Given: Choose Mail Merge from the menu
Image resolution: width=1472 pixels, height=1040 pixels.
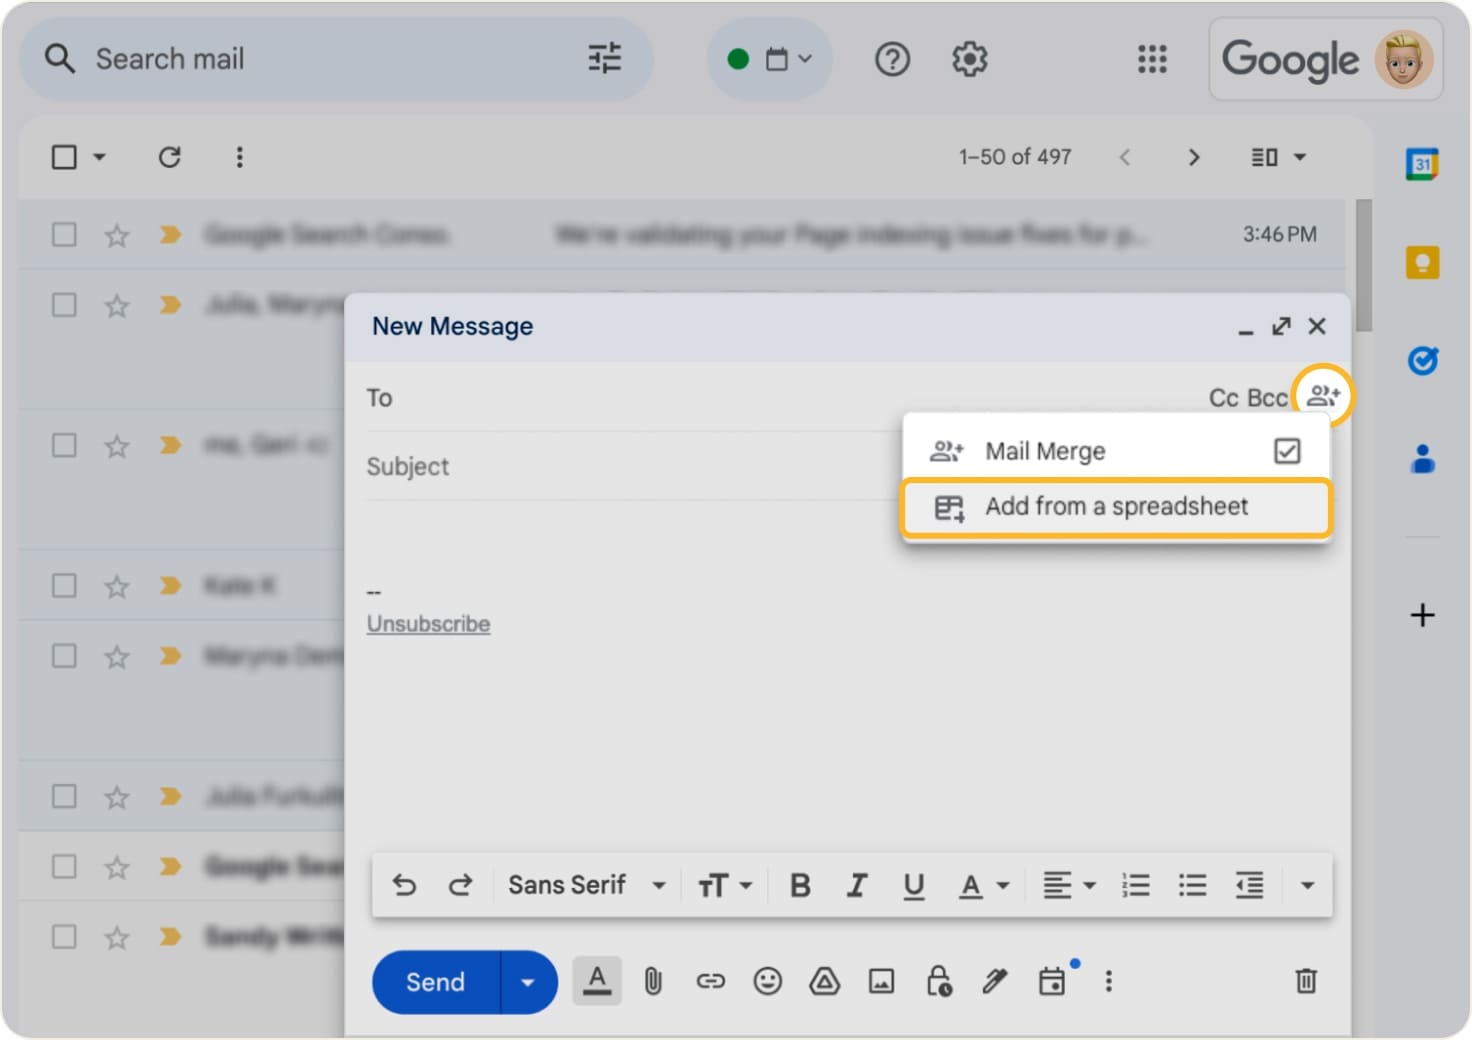Looking at the screenshot, I should coord(1044,451).
